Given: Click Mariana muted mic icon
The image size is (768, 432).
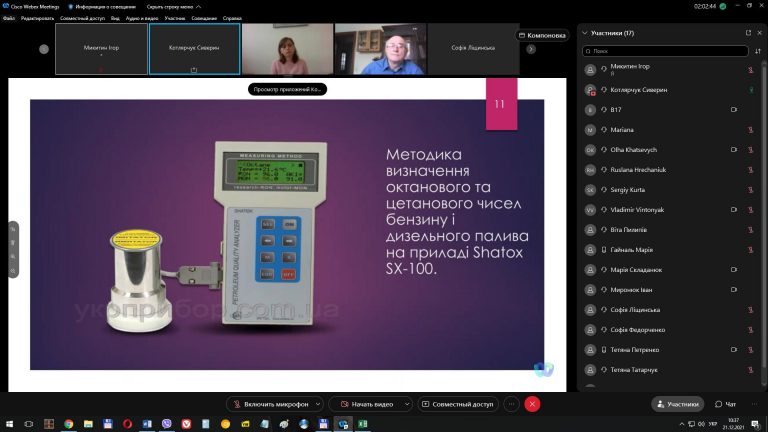Looking at the screenshot, I should 750,130.
